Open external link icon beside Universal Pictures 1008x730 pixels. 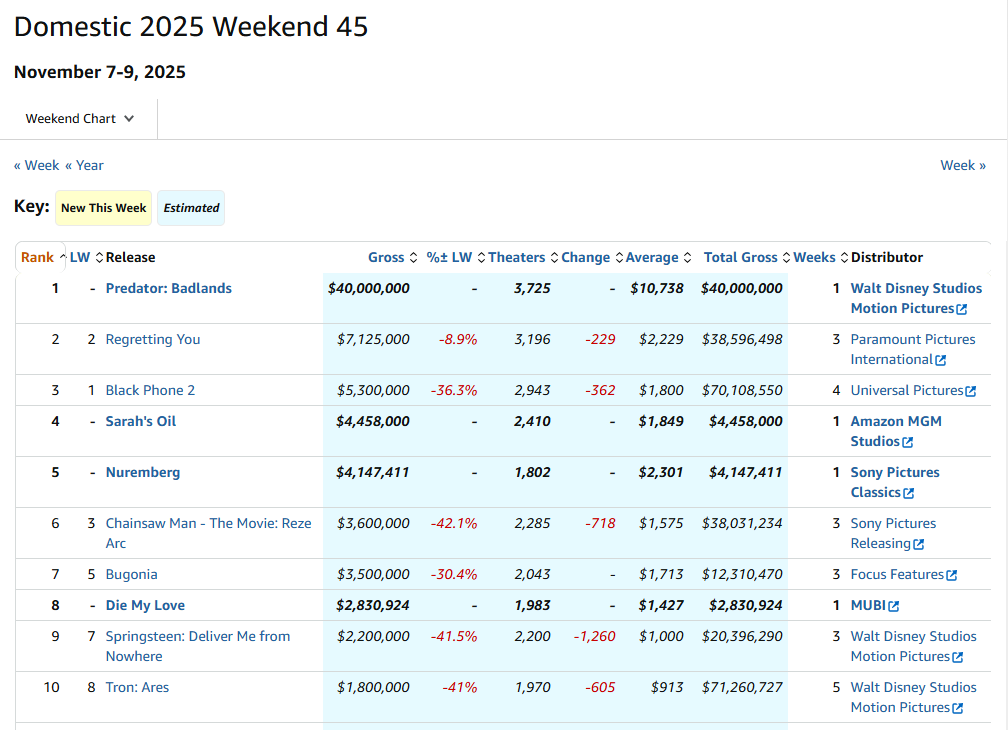coord(970,391)
